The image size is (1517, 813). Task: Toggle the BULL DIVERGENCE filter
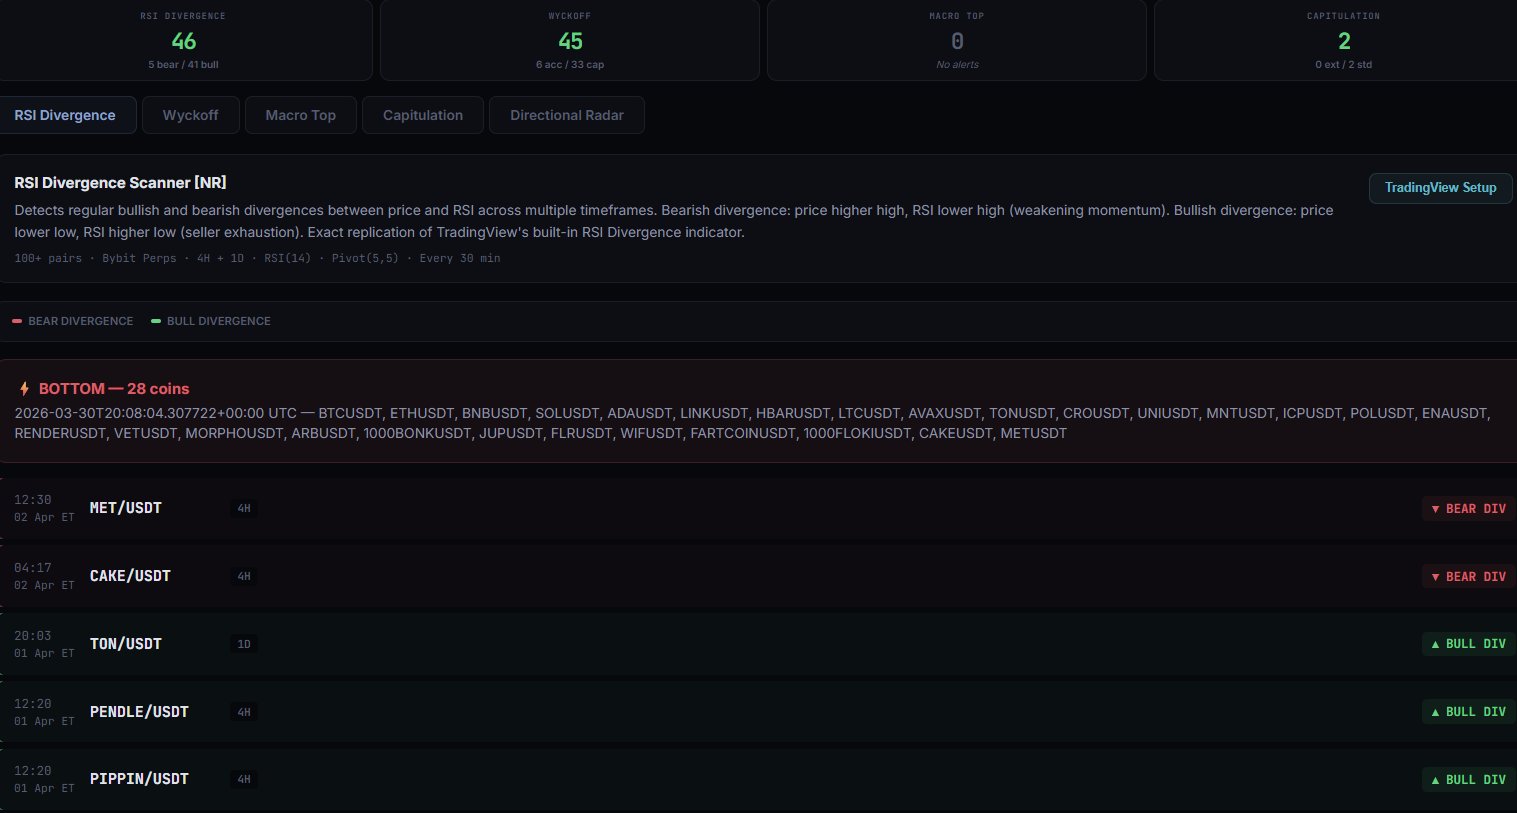pyautogui.click(x=211, y=321)
